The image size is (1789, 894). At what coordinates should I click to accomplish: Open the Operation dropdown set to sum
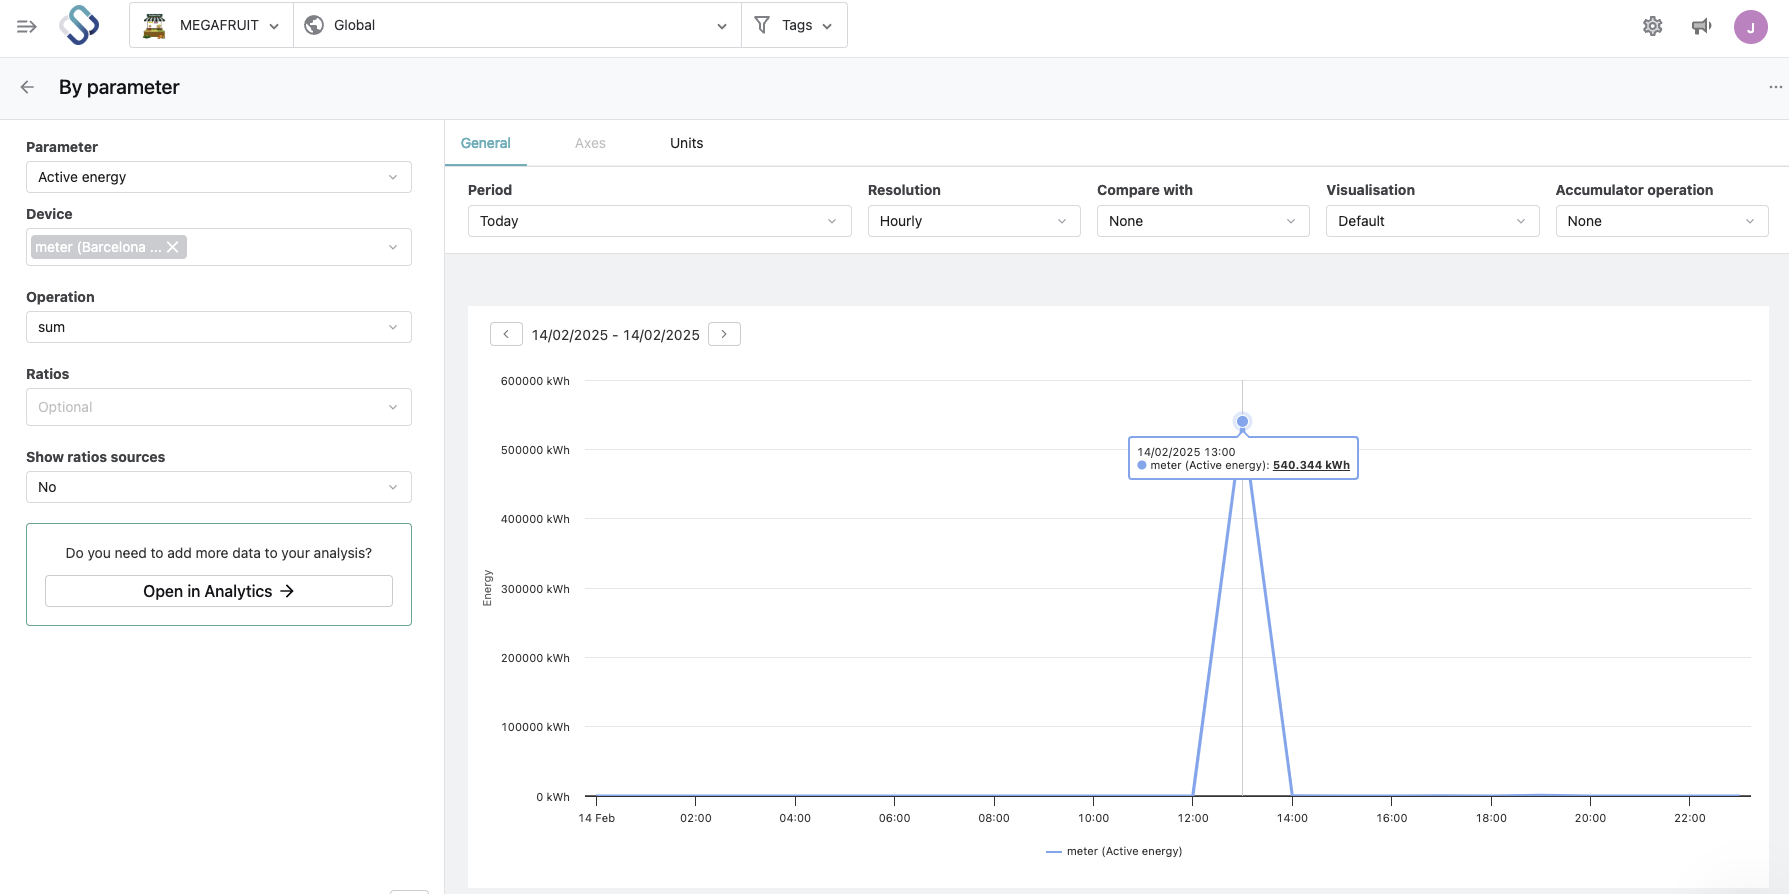(x=219, y=327)
